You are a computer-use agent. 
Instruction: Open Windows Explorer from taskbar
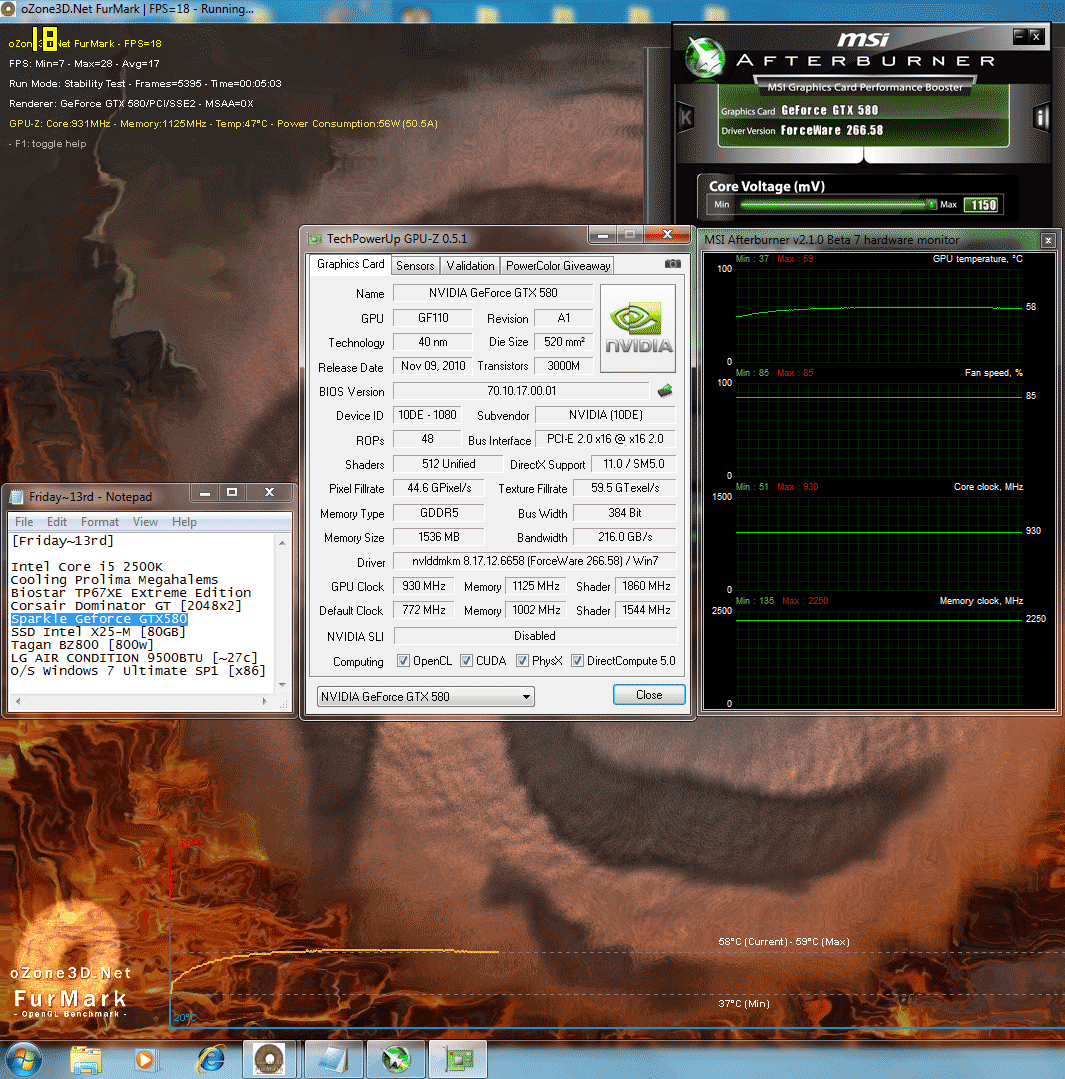(86, 1059)
